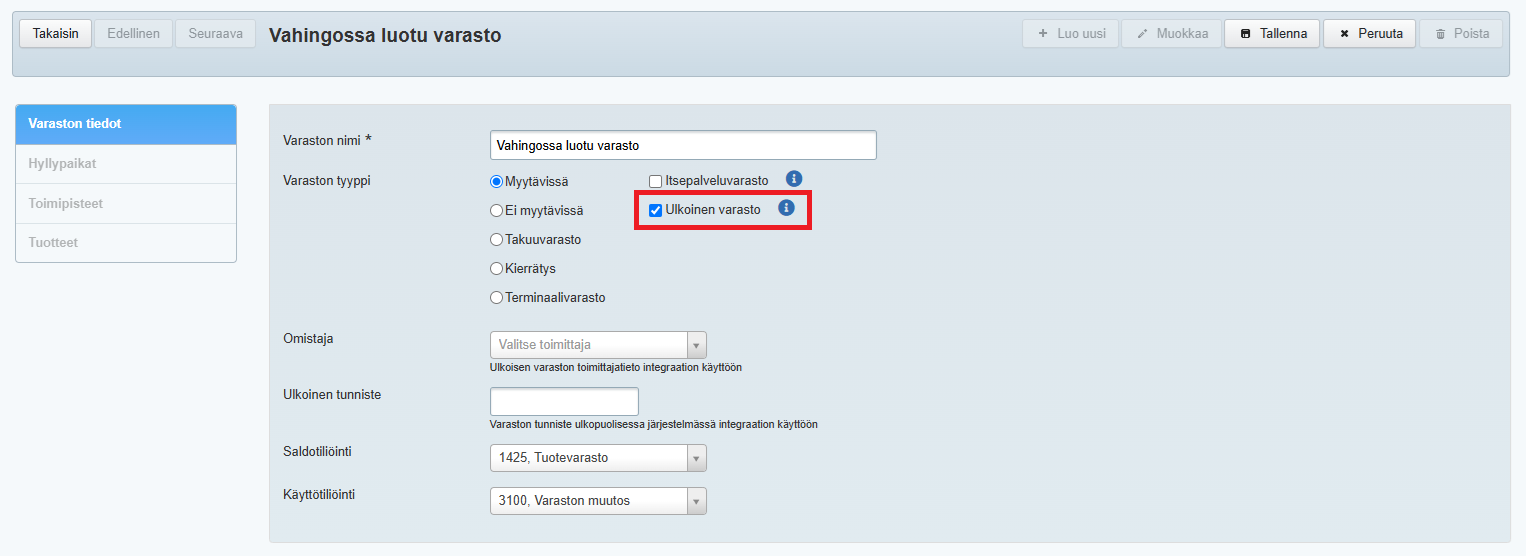Open the Käyttötiliöinti dropdown
1526x556 pixels.
(x=598, y=501)
